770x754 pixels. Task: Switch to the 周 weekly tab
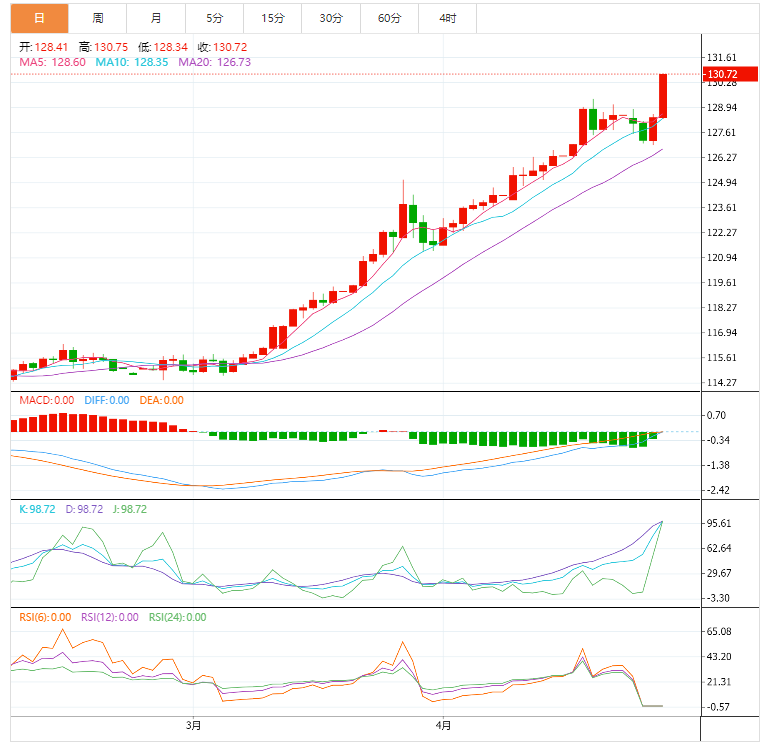click(x=98, y=18)
